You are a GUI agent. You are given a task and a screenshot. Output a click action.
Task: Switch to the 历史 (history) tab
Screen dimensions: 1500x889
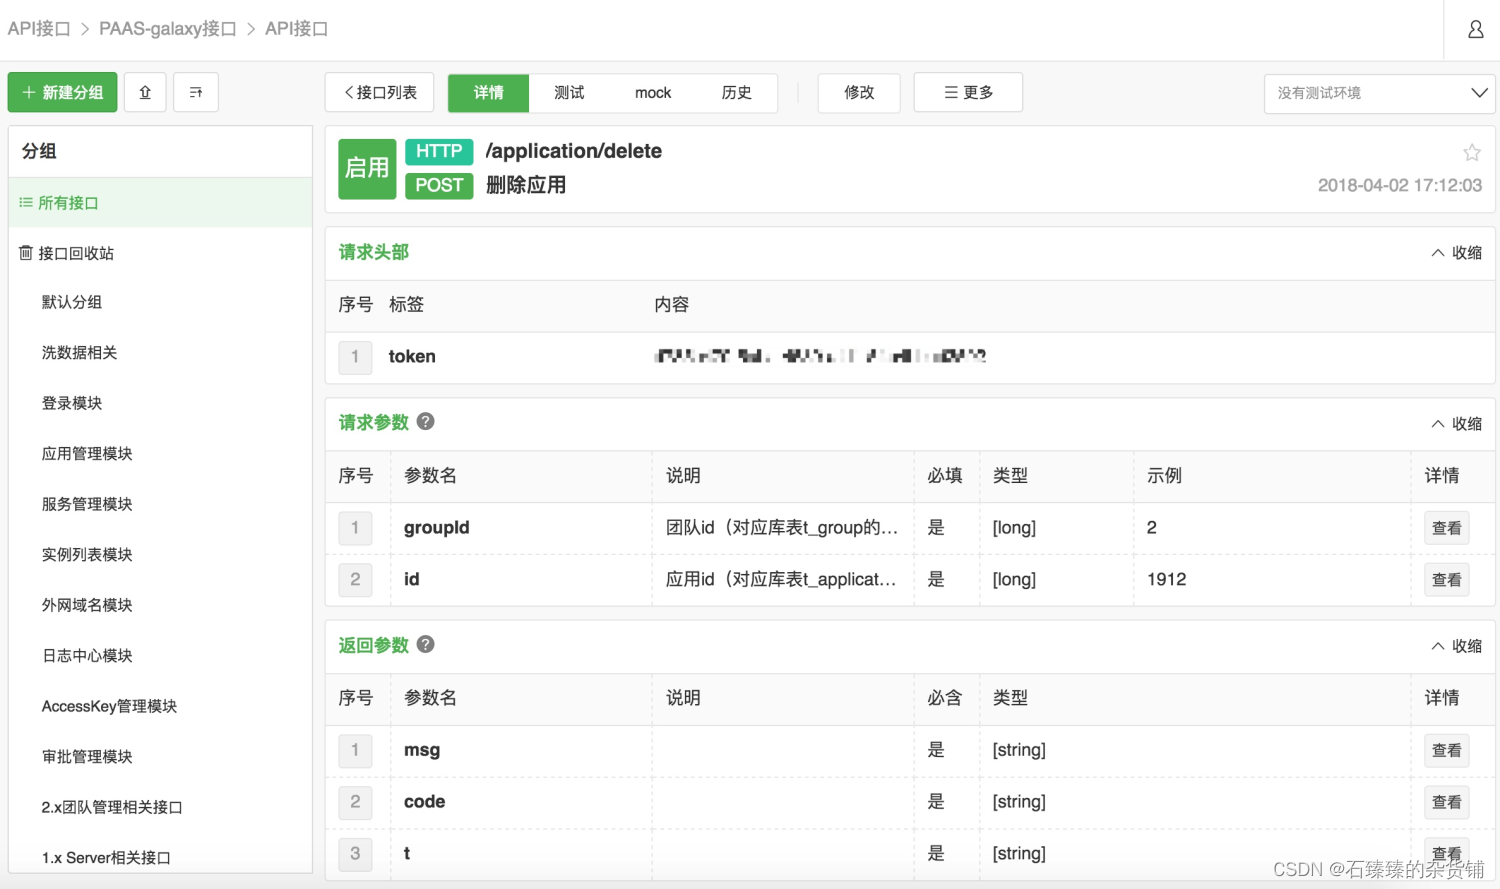737,92
